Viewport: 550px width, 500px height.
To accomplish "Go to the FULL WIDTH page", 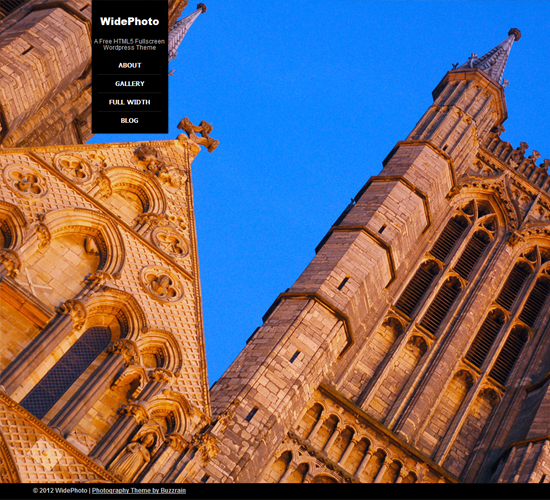I will pos(129,102).
